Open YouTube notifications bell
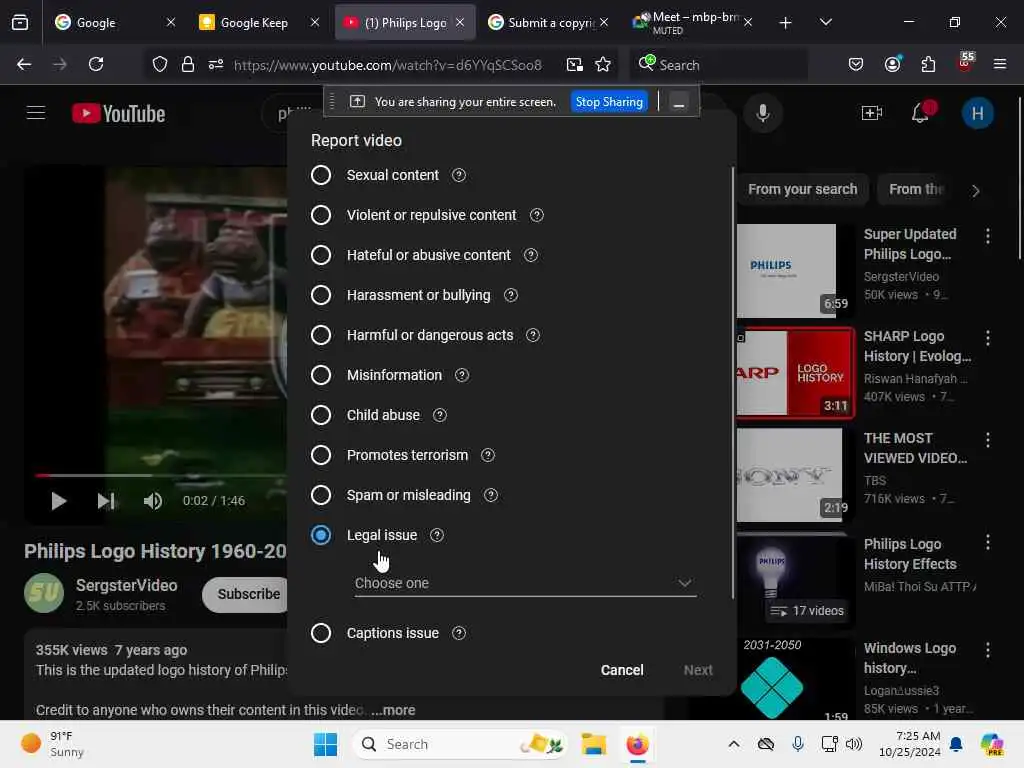 click(x=921, y=113)
